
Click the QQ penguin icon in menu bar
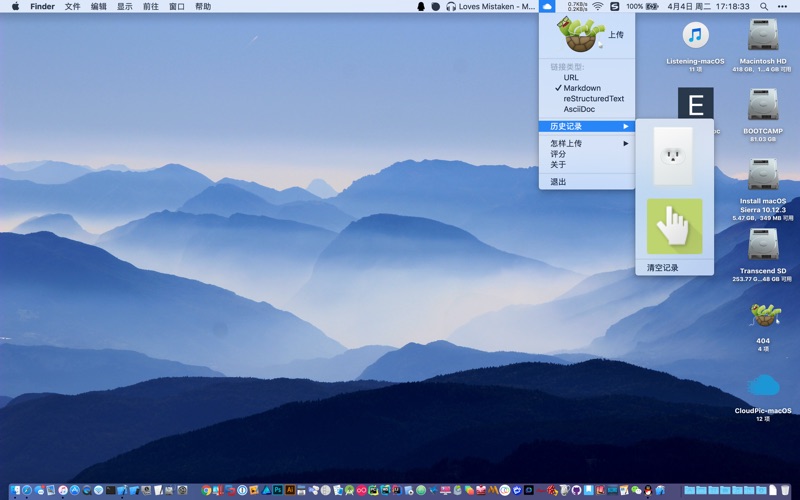(x=421, y=6)
